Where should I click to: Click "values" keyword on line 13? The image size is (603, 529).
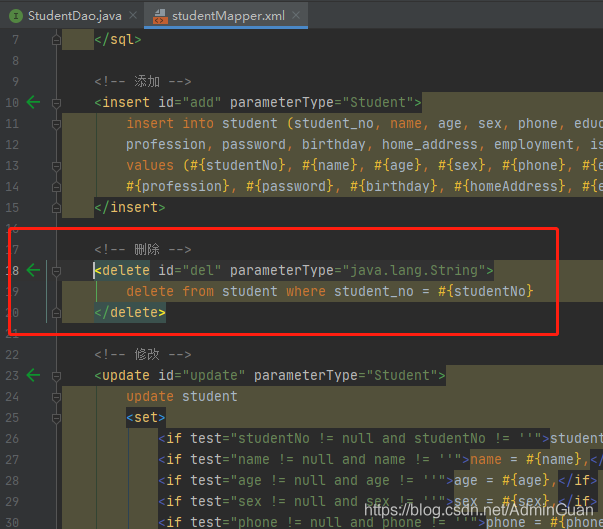click(150, 165)
